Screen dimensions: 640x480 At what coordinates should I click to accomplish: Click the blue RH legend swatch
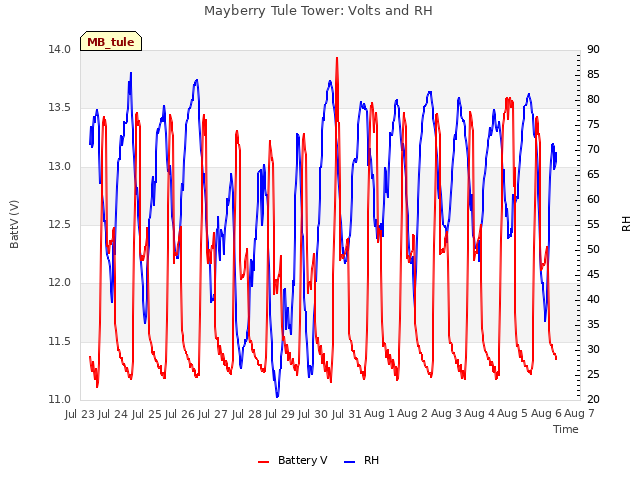(349, 462)
